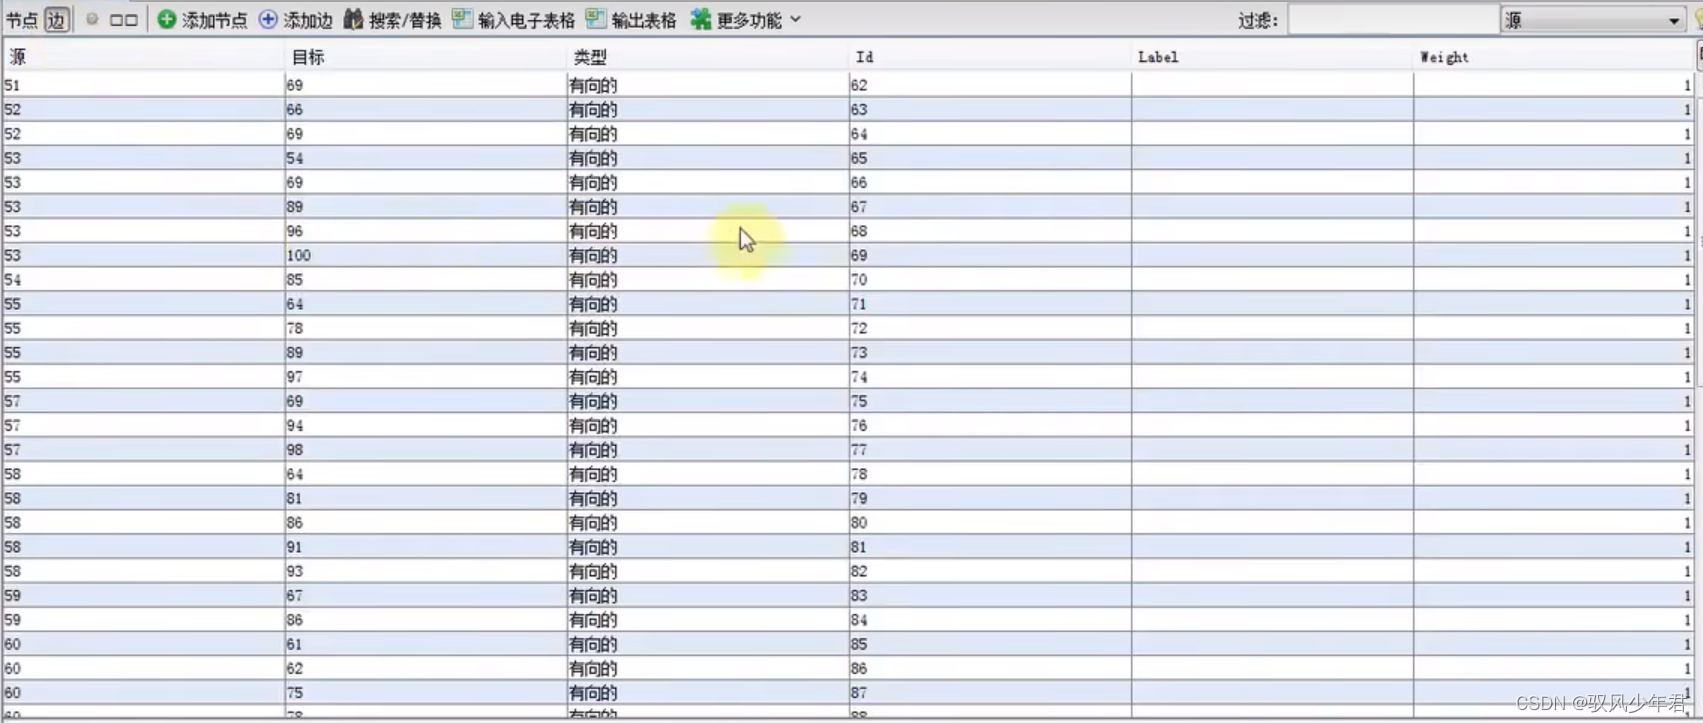Select the Id cell 67

pyautogui.click(x=990, y=207)
